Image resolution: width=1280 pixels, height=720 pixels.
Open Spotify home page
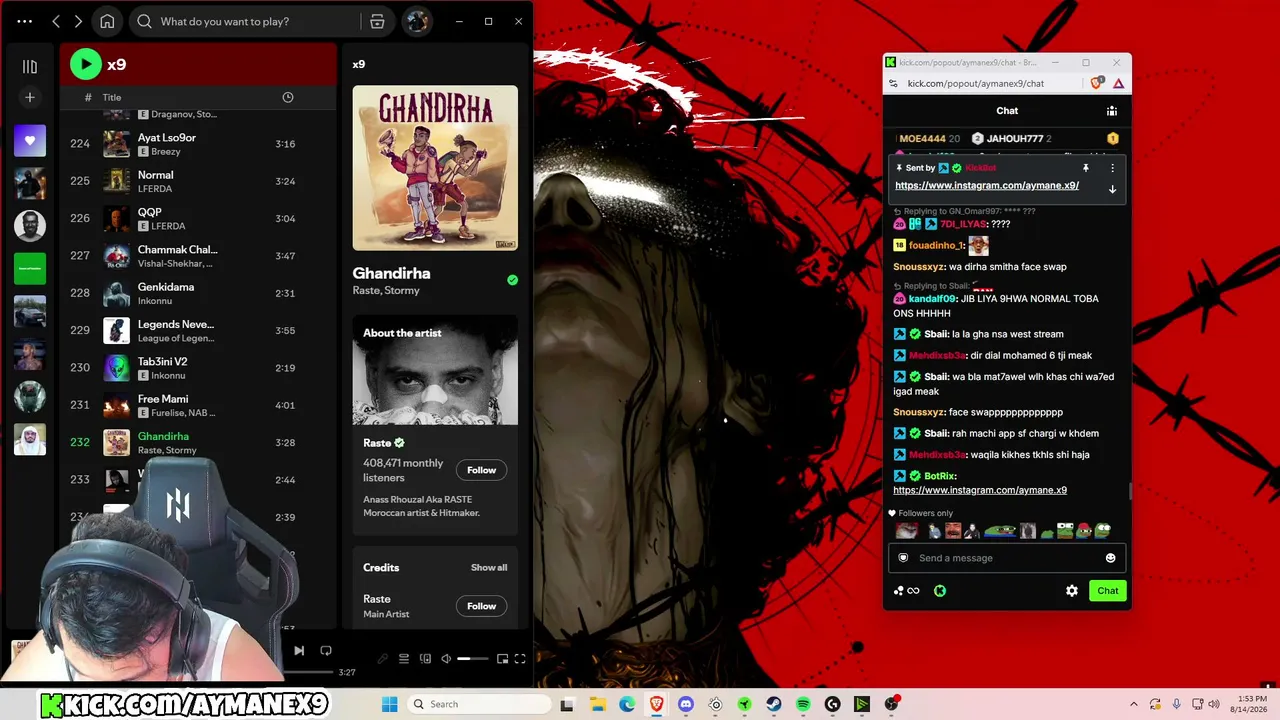click(107, 21)
